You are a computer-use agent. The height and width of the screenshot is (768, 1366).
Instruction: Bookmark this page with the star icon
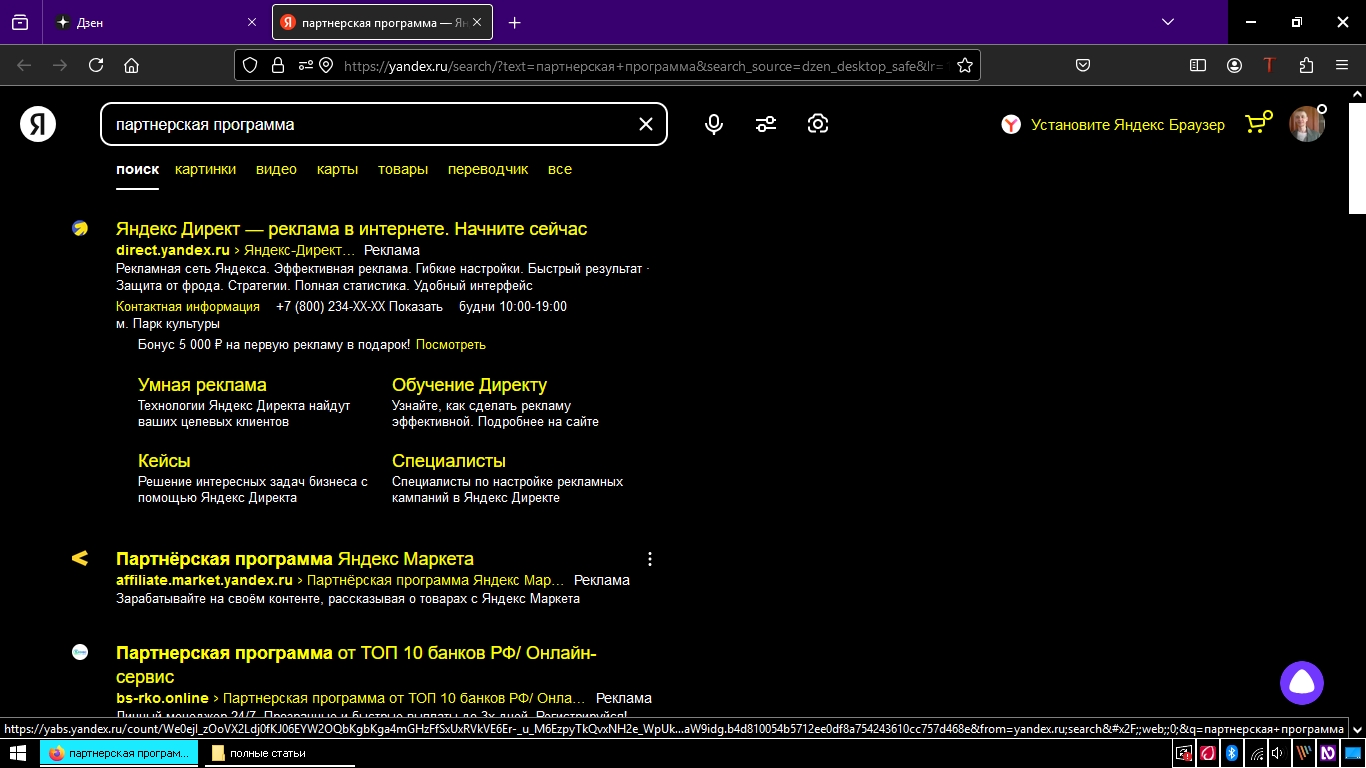point(965,65)
